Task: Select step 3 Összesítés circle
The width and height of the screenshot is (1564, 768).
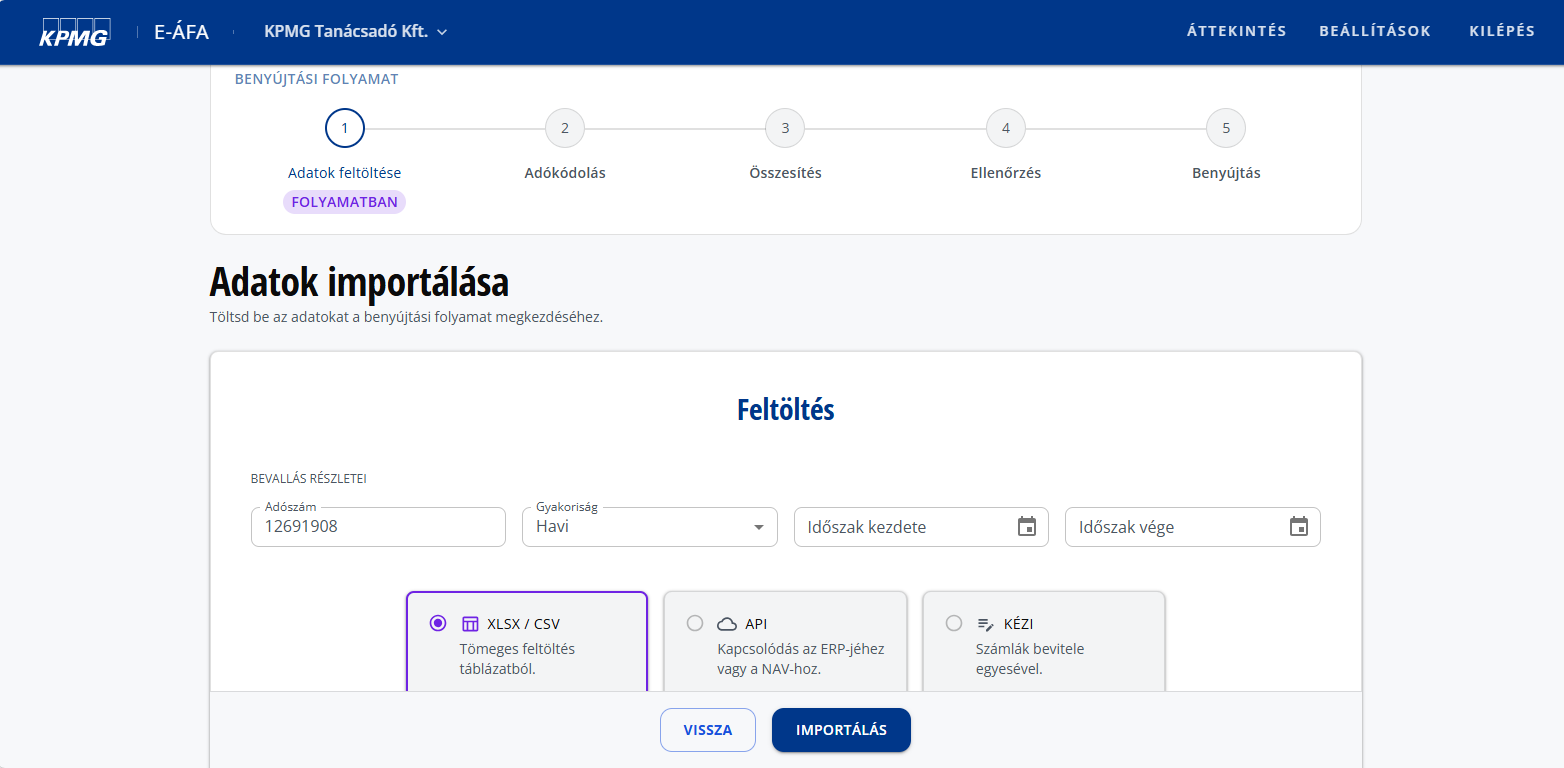Action: click(x=785, y=128)
